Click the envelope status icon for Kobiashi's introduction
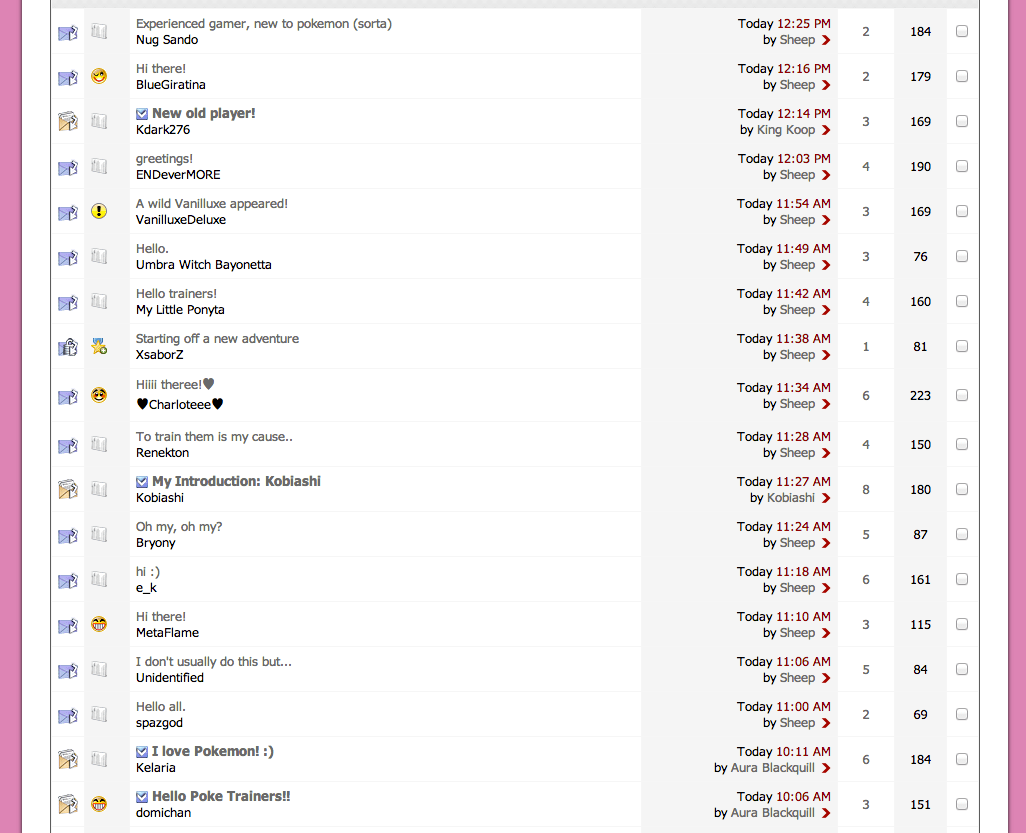 click(x=67, y=490)
